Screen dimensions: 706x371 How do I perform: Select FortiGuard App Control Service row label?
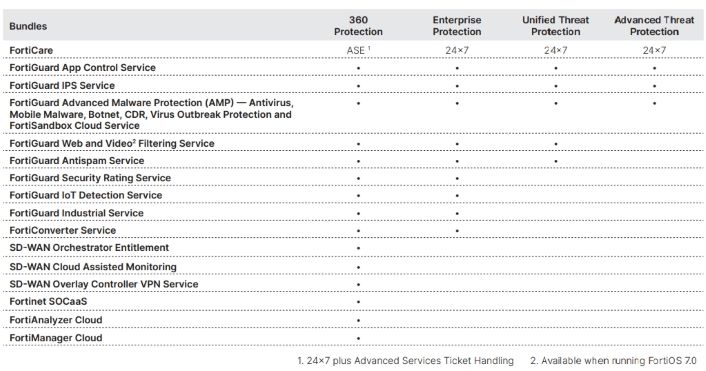tap(82, 68)
